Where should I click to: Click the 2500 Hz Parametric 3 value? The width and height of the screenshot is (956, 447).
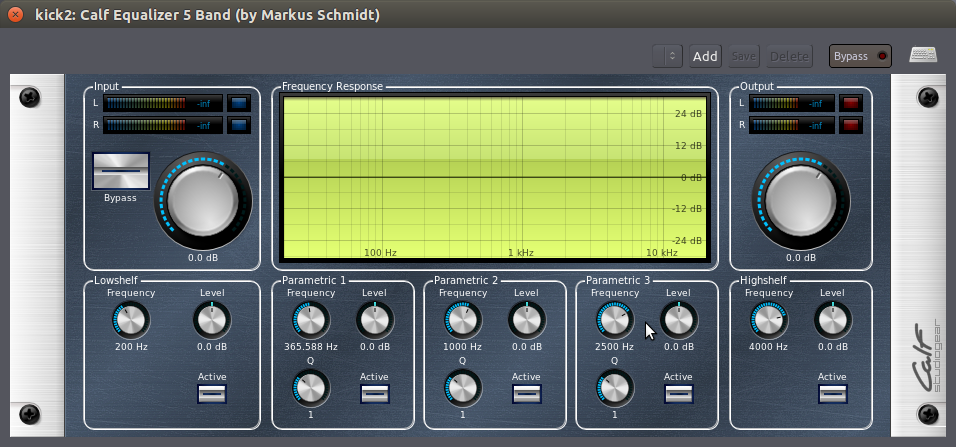click(615, 347)
